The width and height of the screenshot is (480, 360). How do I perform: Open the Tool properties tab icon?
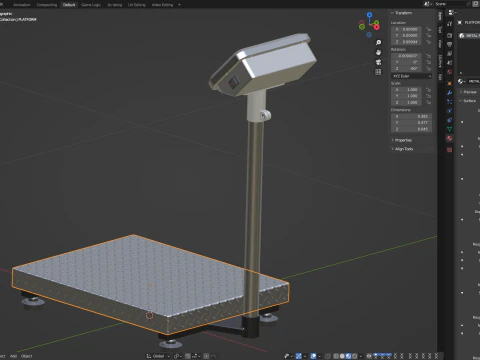449,24
